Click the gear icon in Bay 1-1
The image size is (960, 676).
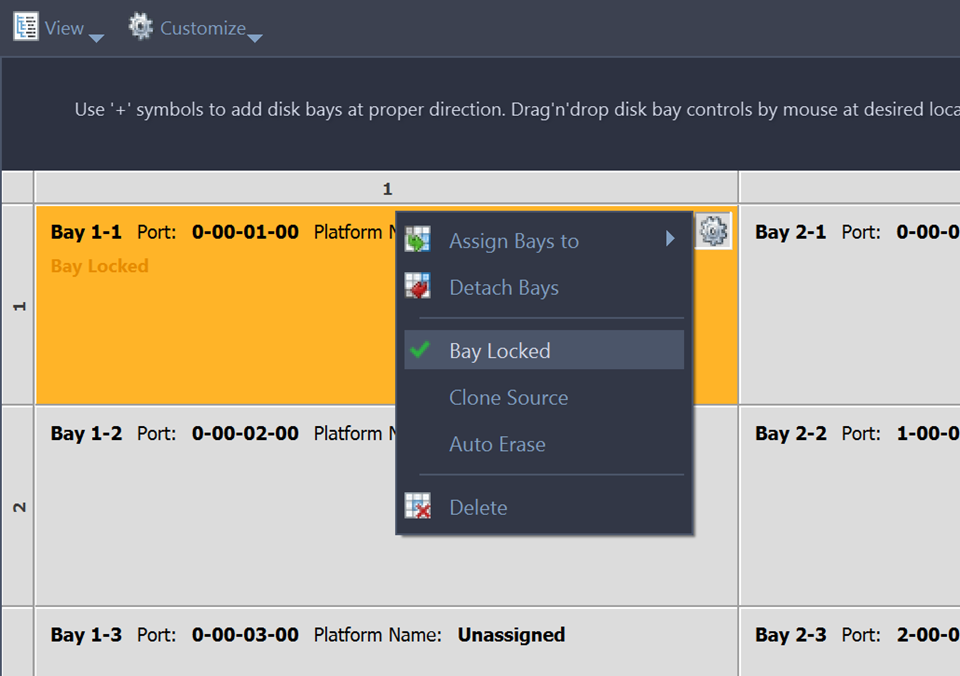pyautogui.click(x=713, y=231)
